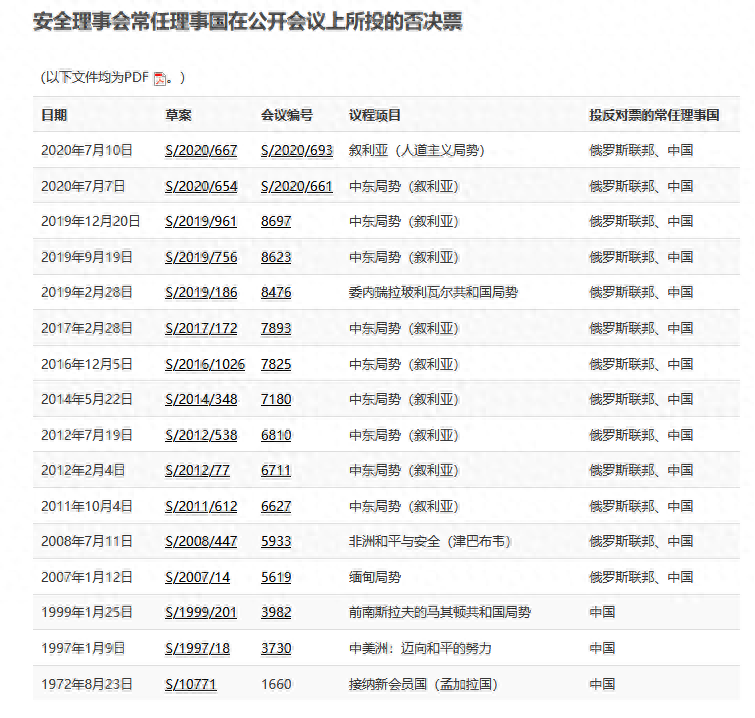
Task: Open draft S/1997/18 link
Action: (x=197, y=648)
